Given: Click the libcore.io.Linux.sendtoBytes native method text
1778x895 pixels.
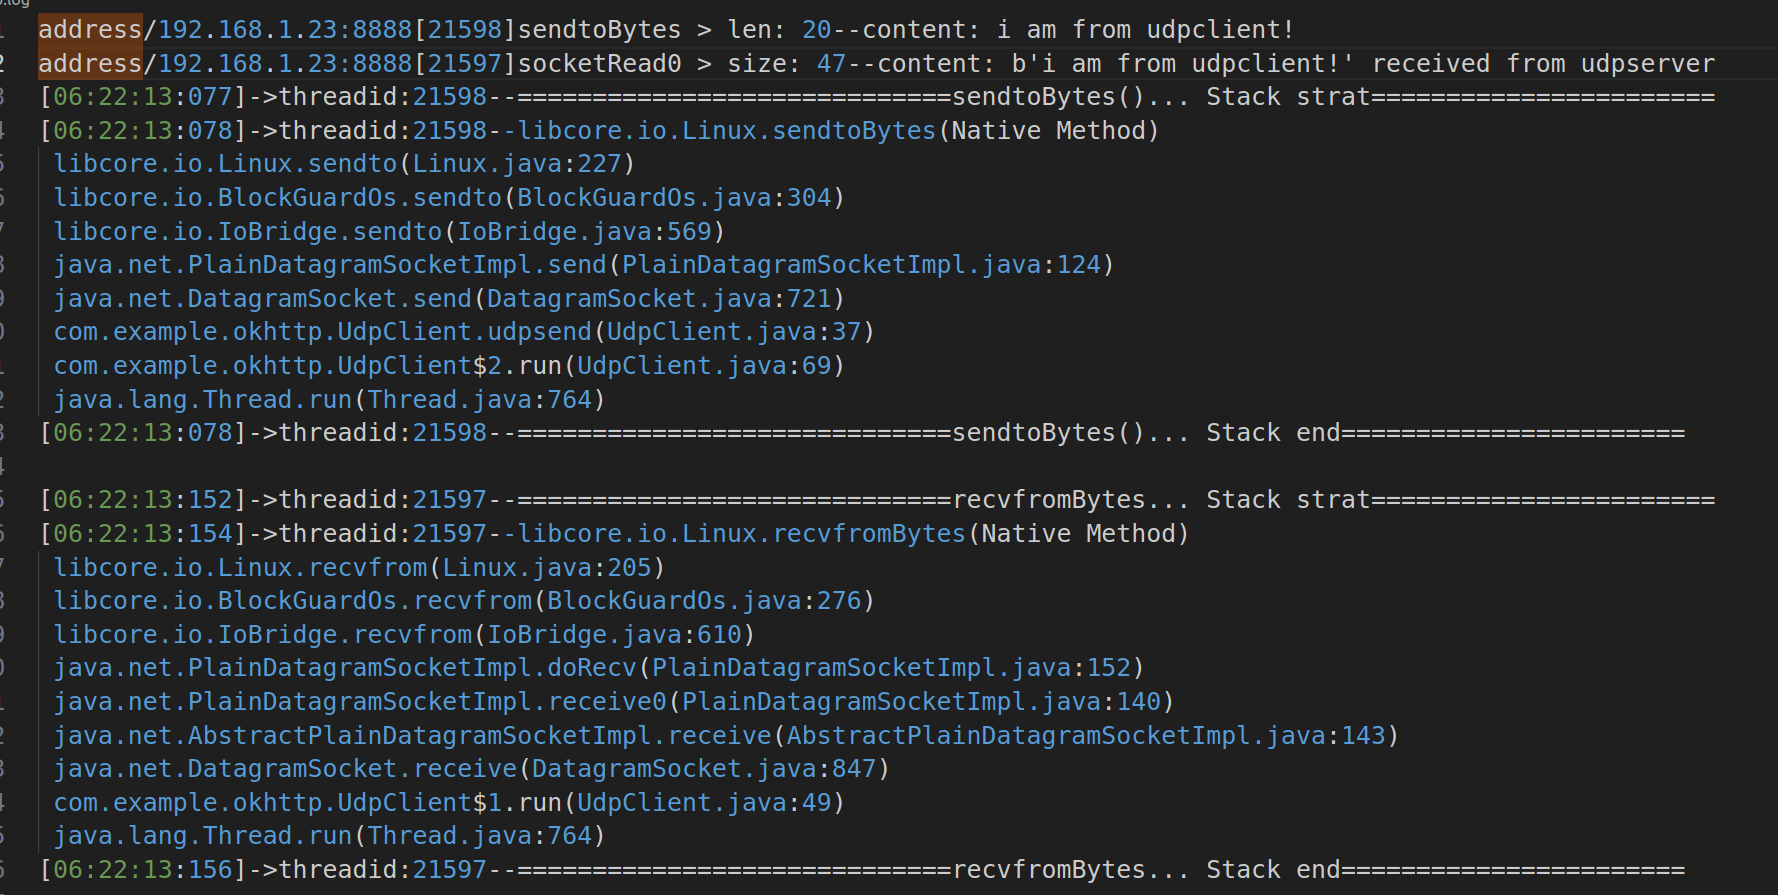Looking at the screenshot, I should pos(838,131).
